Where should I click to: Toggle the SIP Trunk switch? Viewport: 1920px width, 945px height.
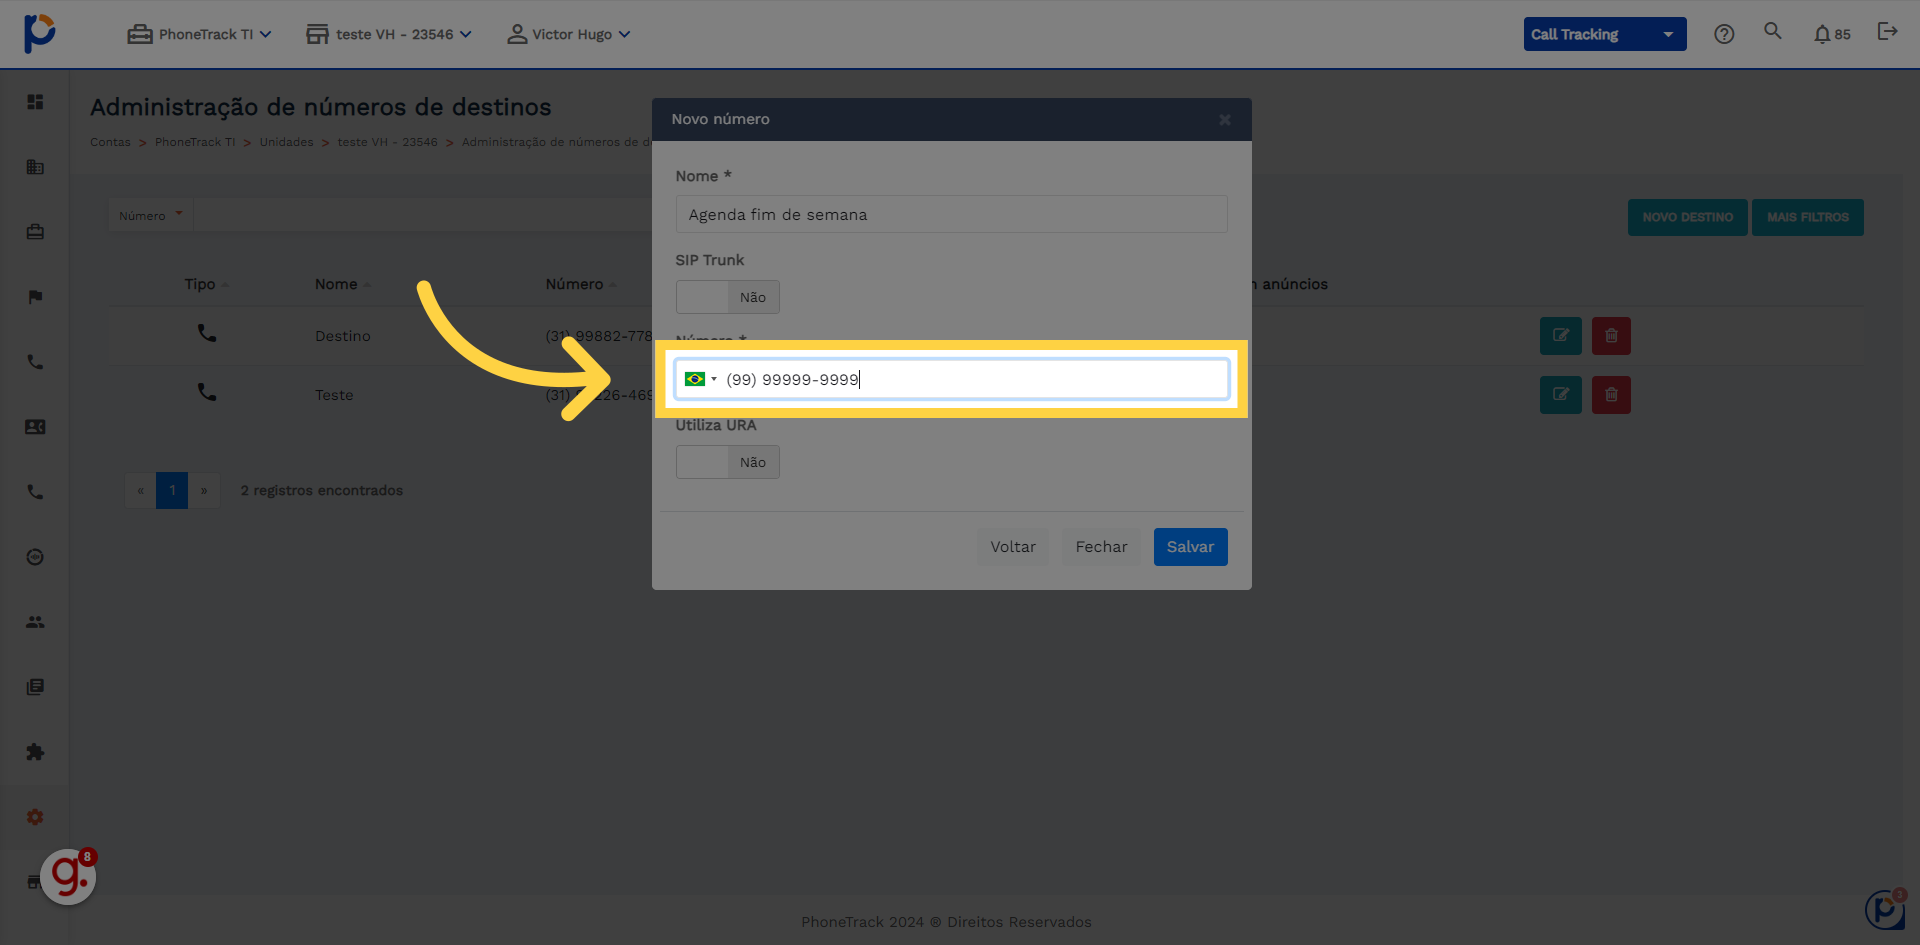728,297
